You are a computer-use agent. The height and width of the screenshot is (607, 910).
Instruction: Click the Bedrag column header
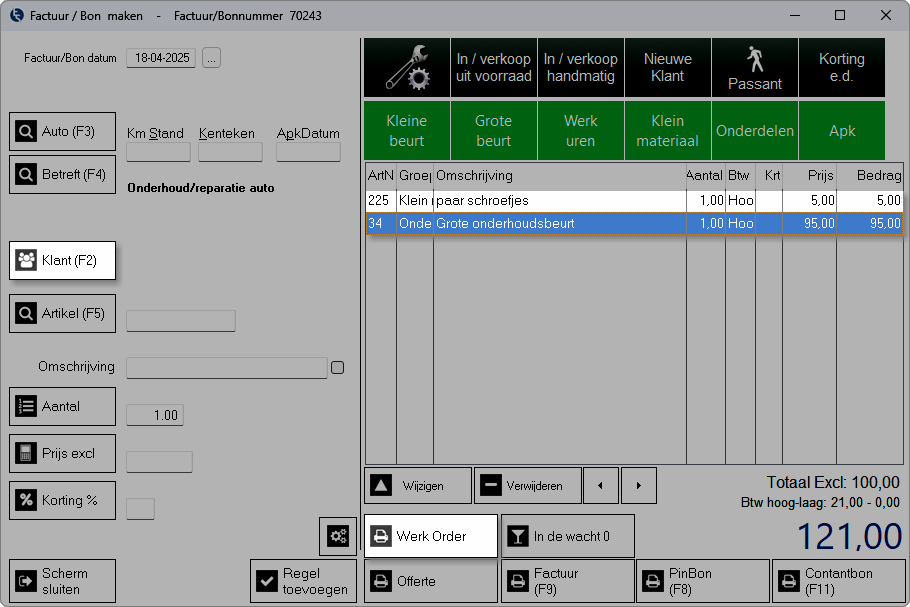(x=870, y=175)
